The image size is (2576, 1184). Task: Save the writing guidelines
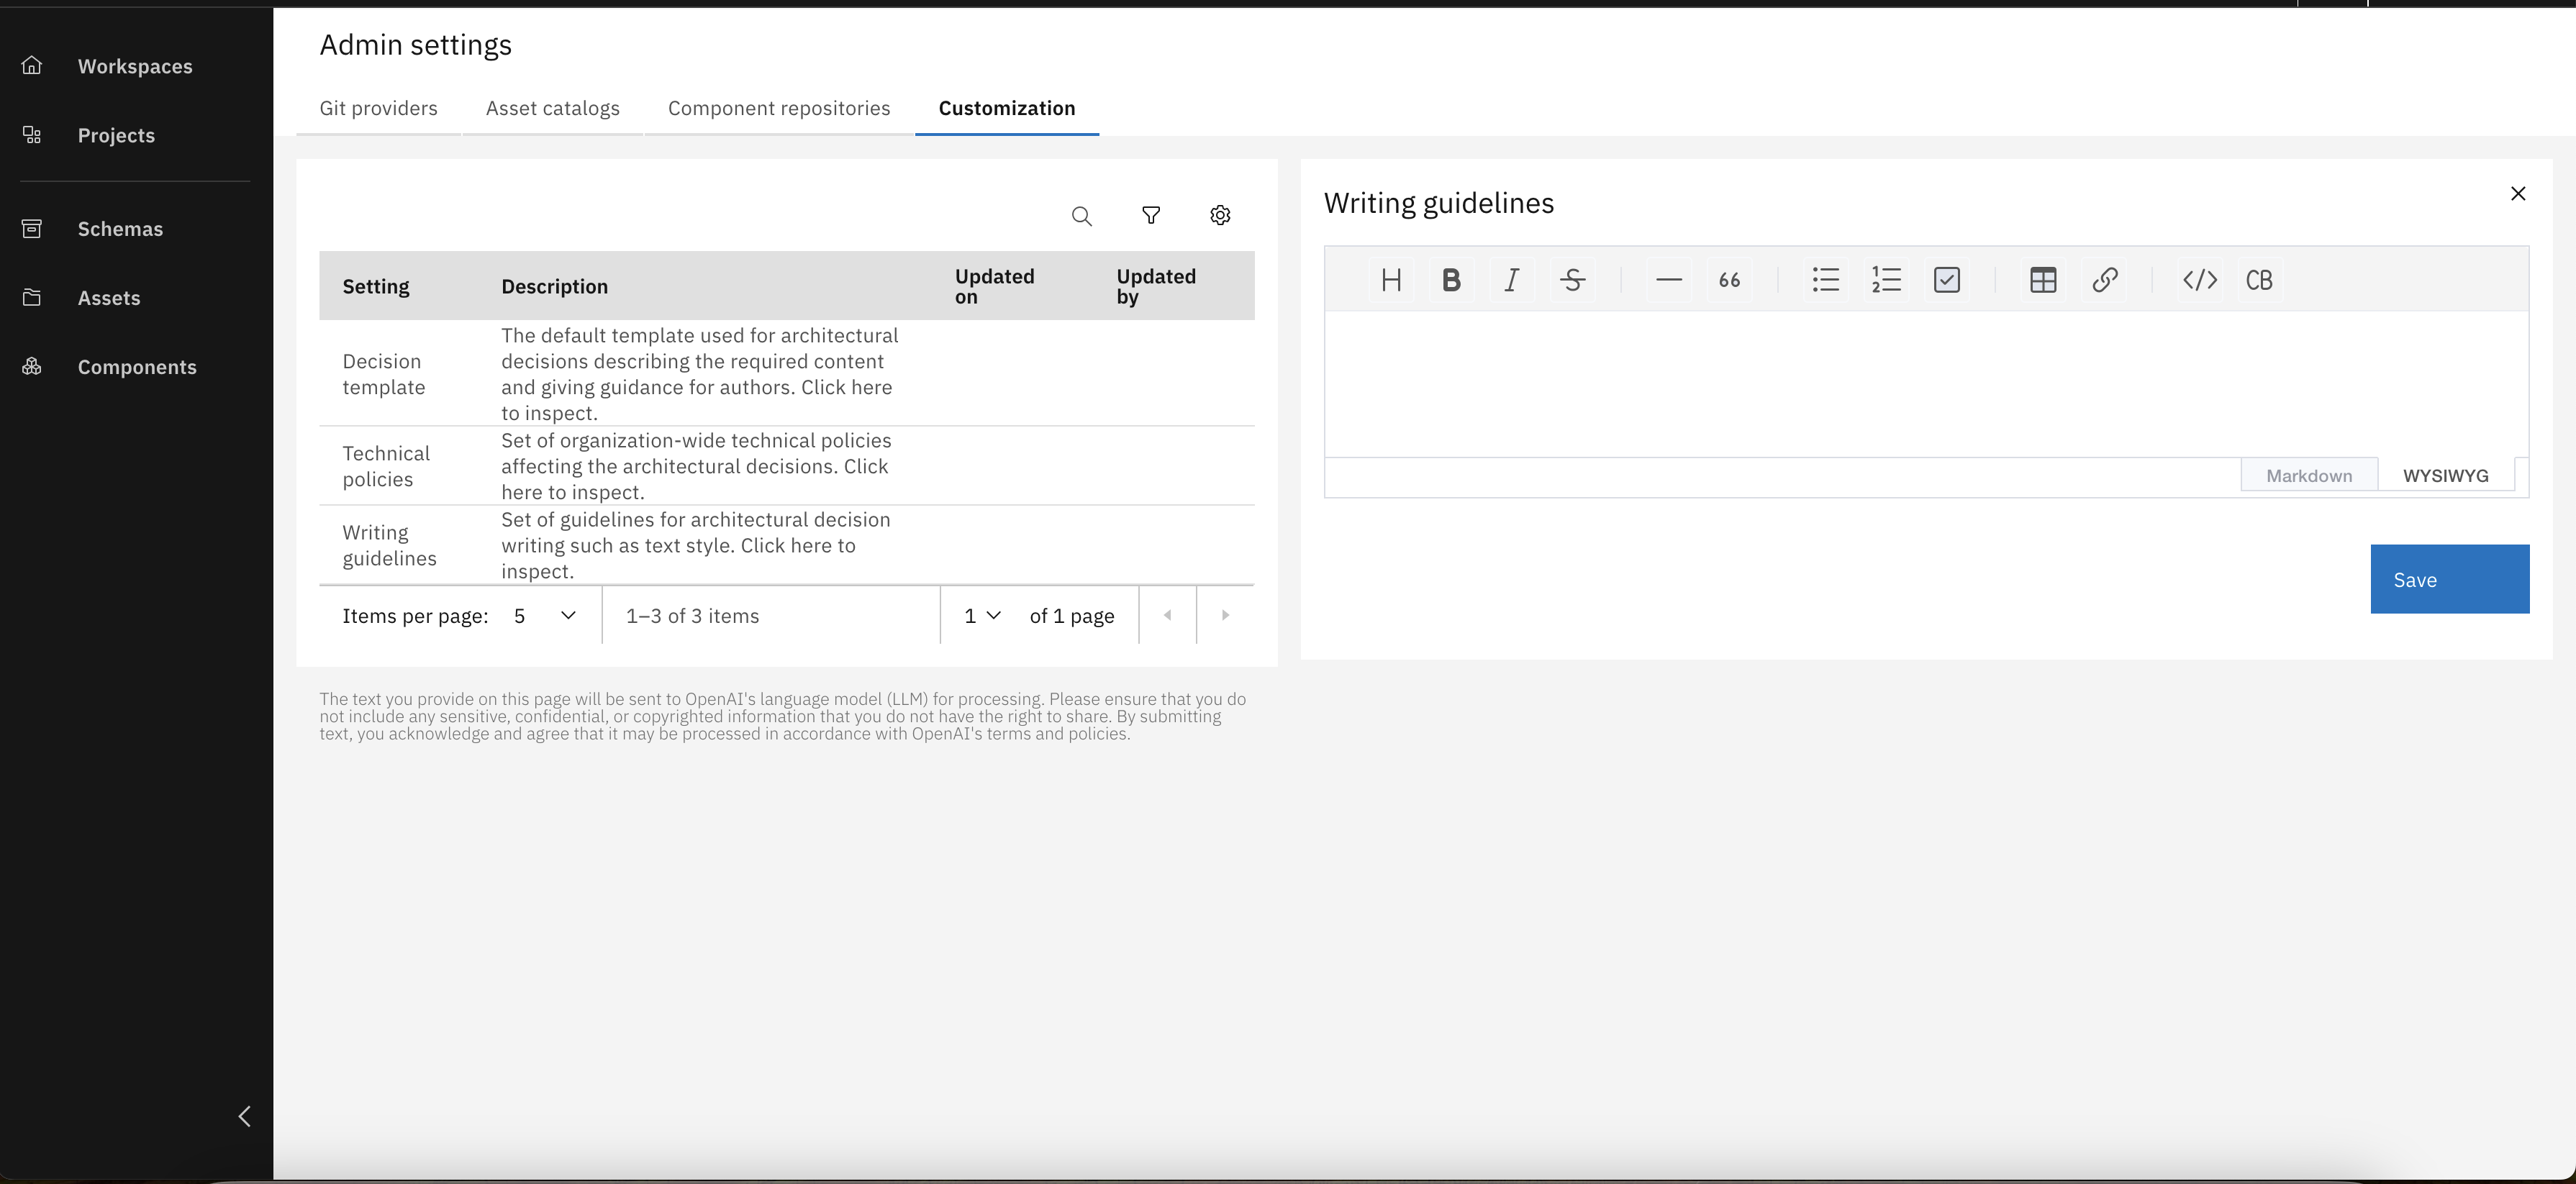coord(2449,579)
